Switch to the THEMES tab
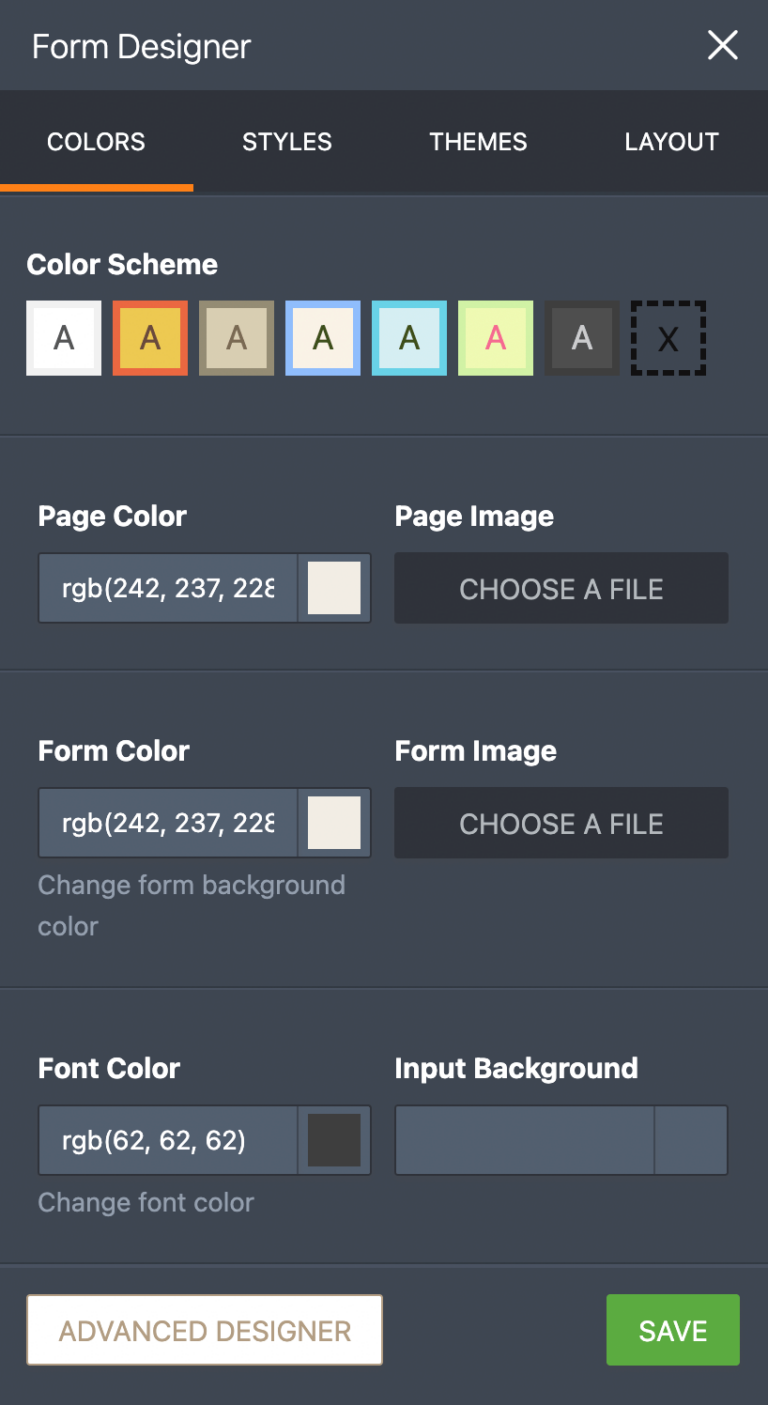Image resolution: width=768 pixels, height=1405 pixels. [478, 141]
